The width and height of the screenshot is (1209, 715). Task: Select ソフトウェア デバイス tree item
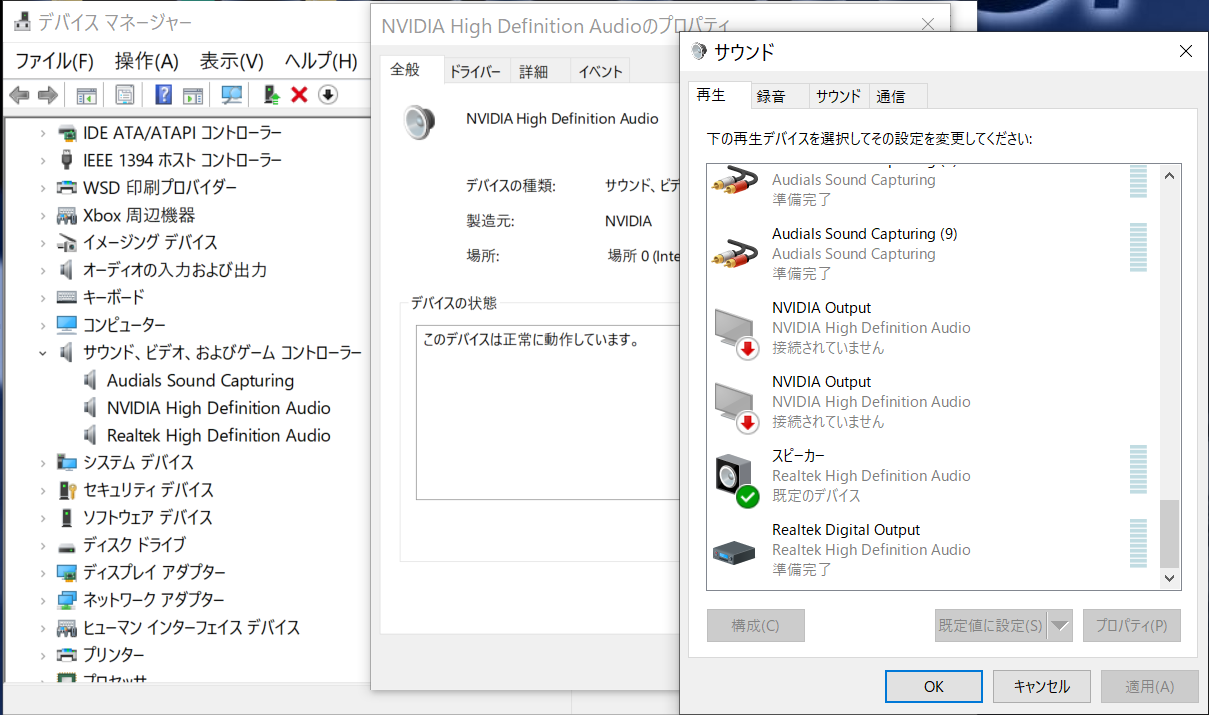click(x=147, y=518)
